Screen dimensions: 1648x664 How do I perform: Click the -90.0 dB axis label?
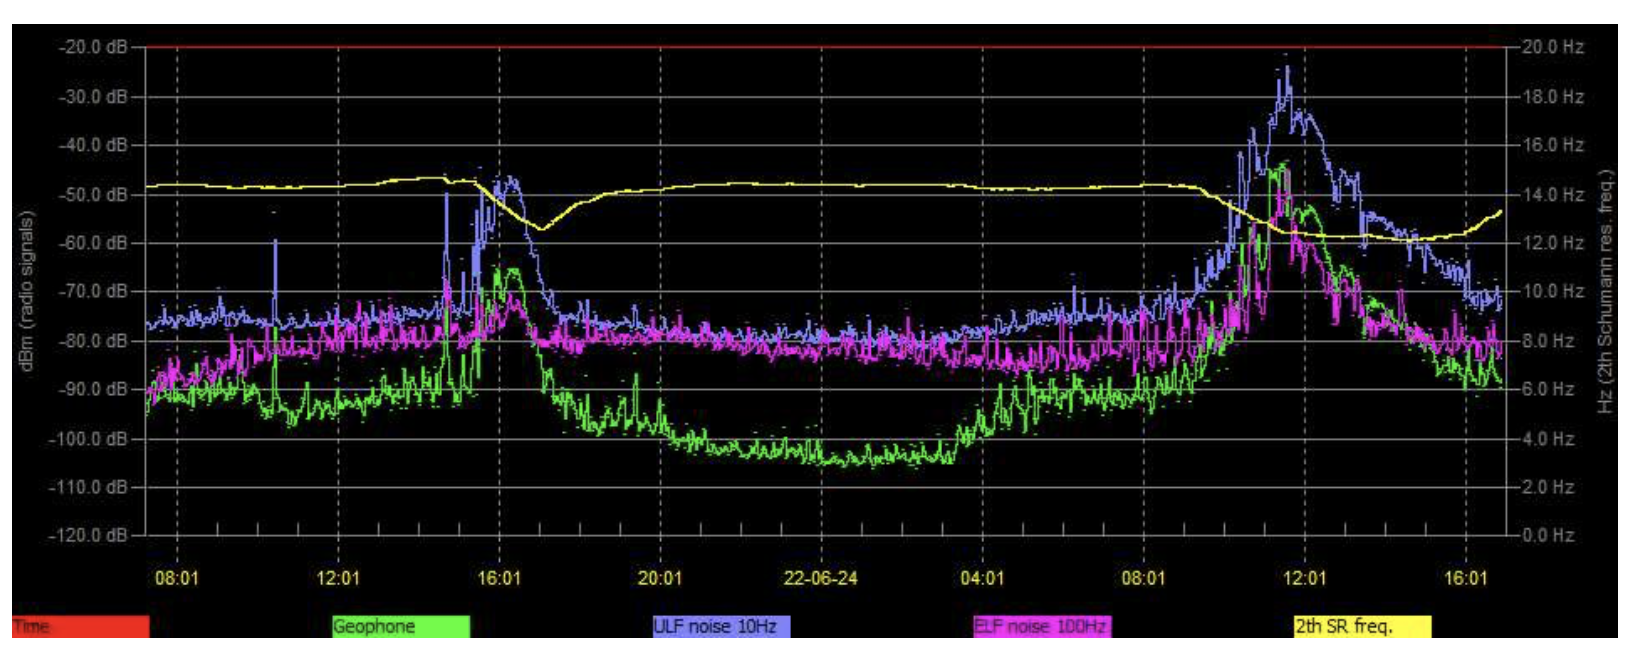pos(94,389)
